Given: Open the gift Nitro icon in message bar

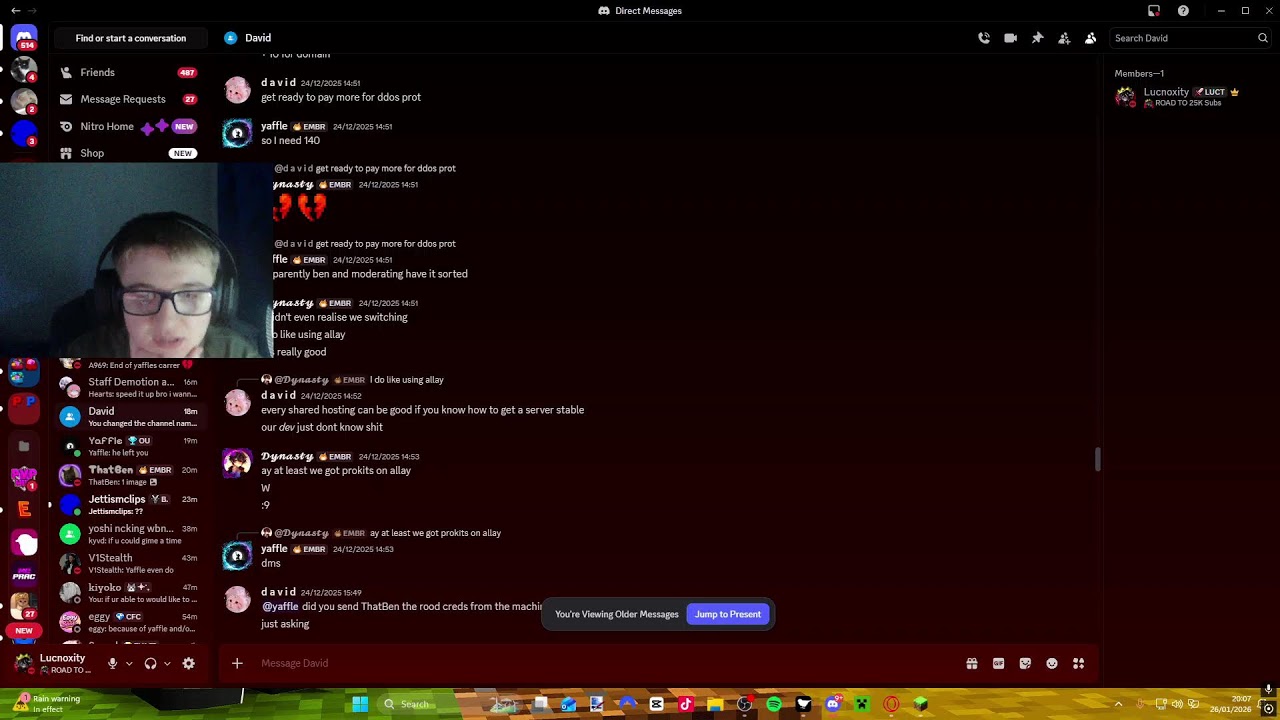Looking at the screenshot, I should (971, 663).
